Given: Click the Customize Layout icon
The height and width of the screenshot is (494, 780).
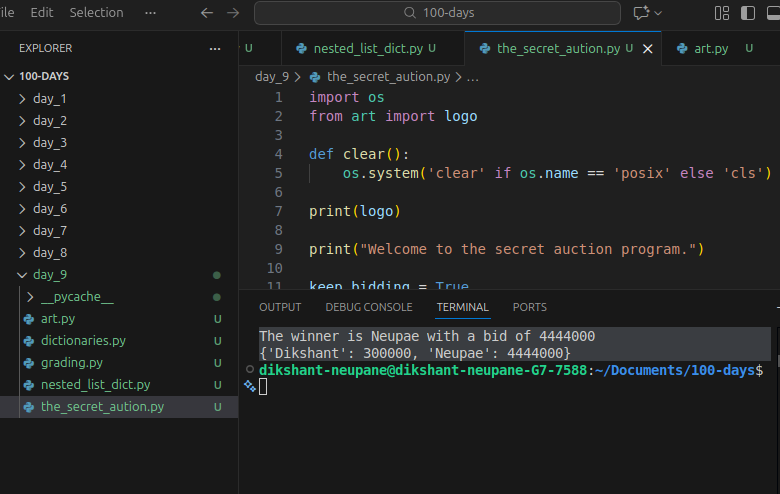Looking at the screenshot, I should (722, 13).
